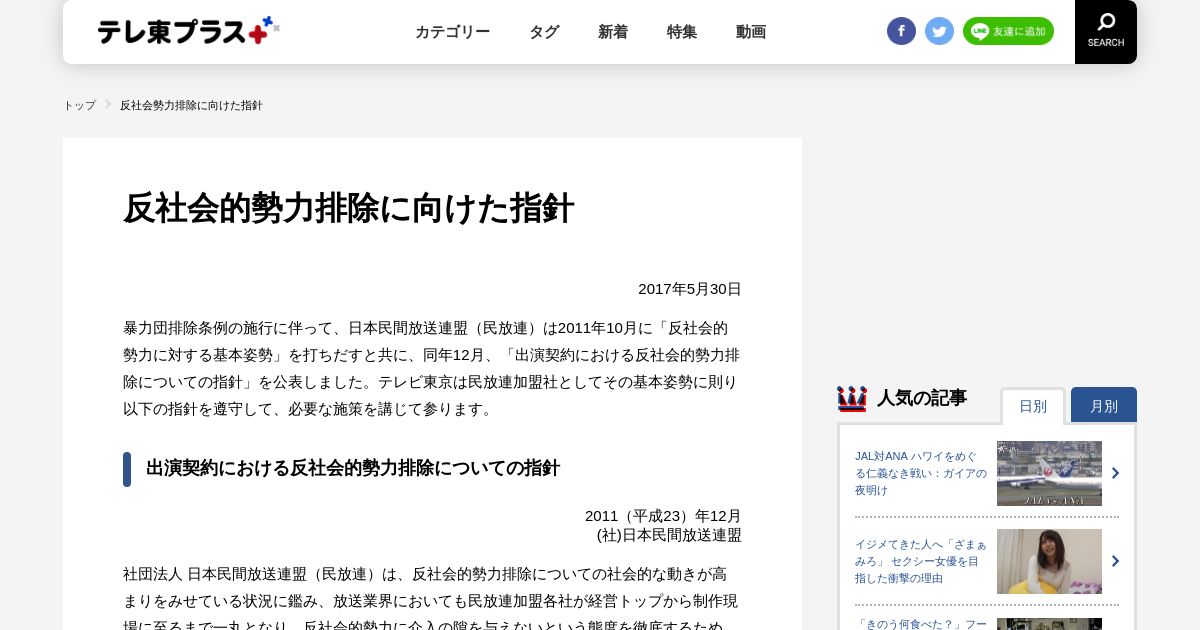Open the JAL対ANA ハワイ article link
Image resolution: width=1200 pixels, height=630 pixels.
pyautogui.click(x=921, y=473)
